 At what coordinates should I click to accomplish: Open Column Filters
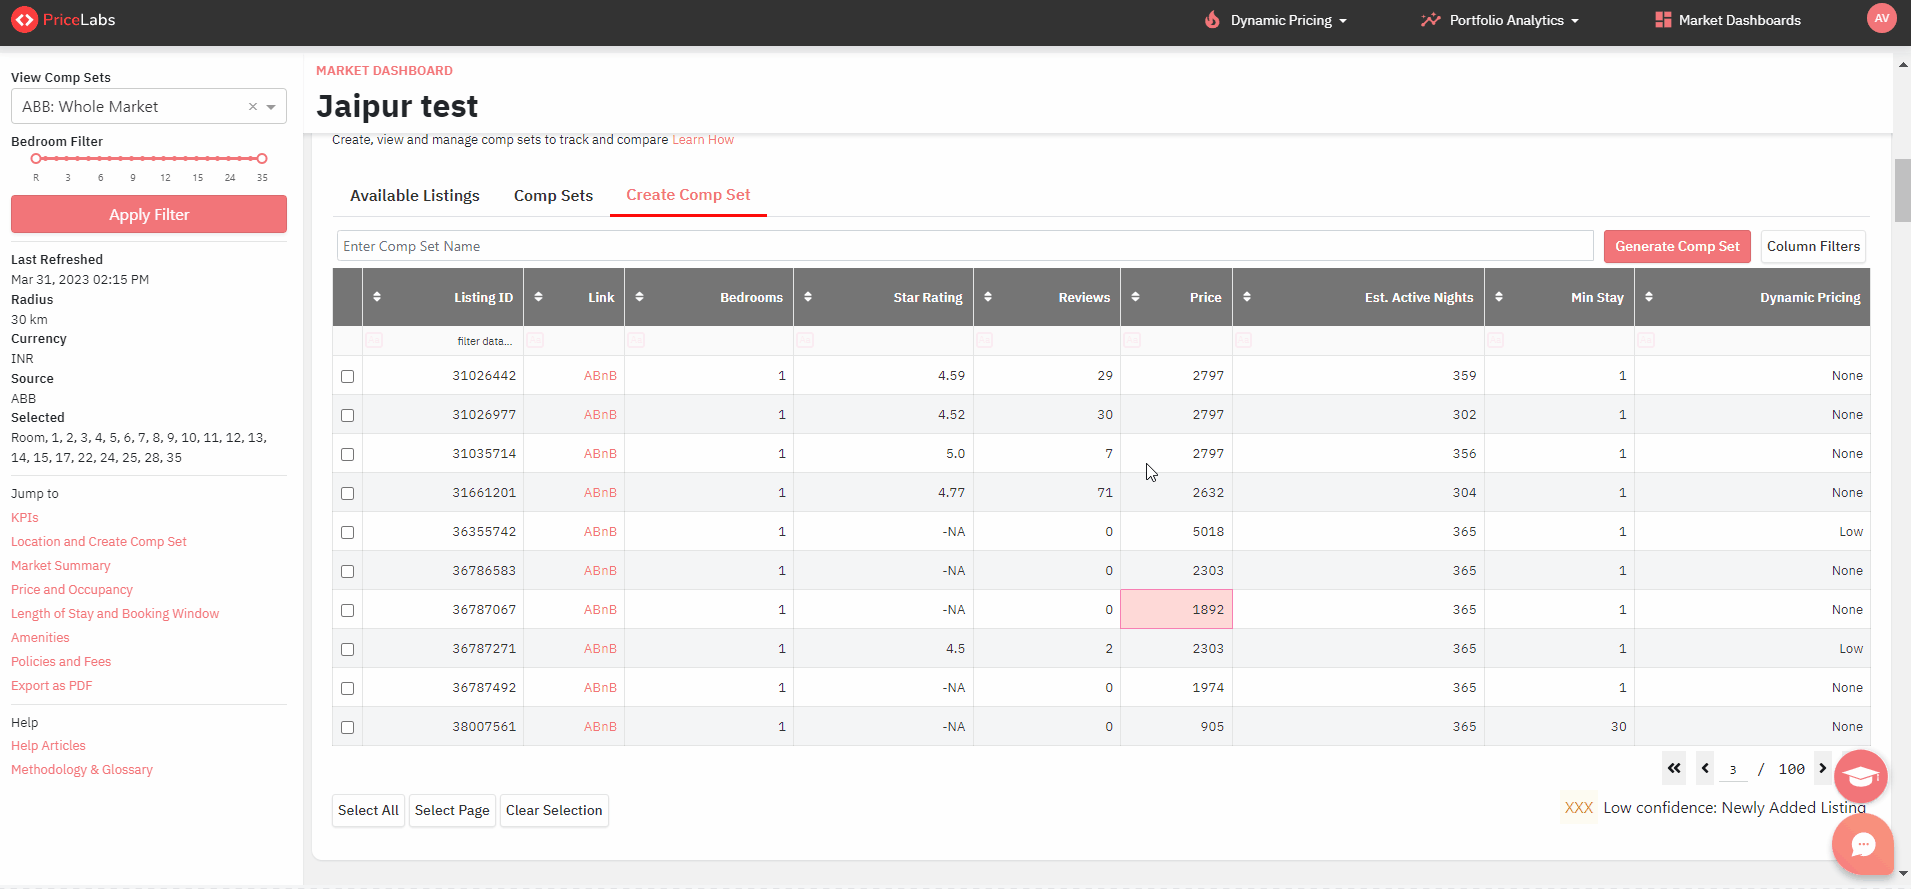coord(1813,246)
